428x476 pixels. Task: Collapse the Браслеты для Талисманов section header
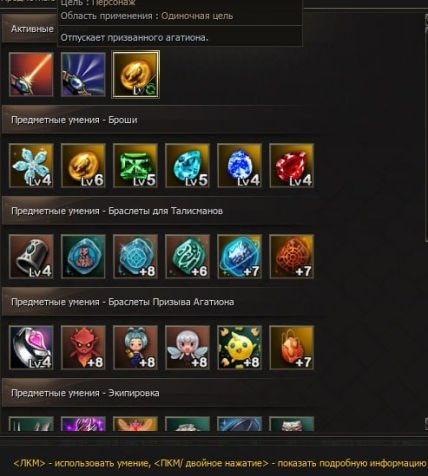pos(160,211)
